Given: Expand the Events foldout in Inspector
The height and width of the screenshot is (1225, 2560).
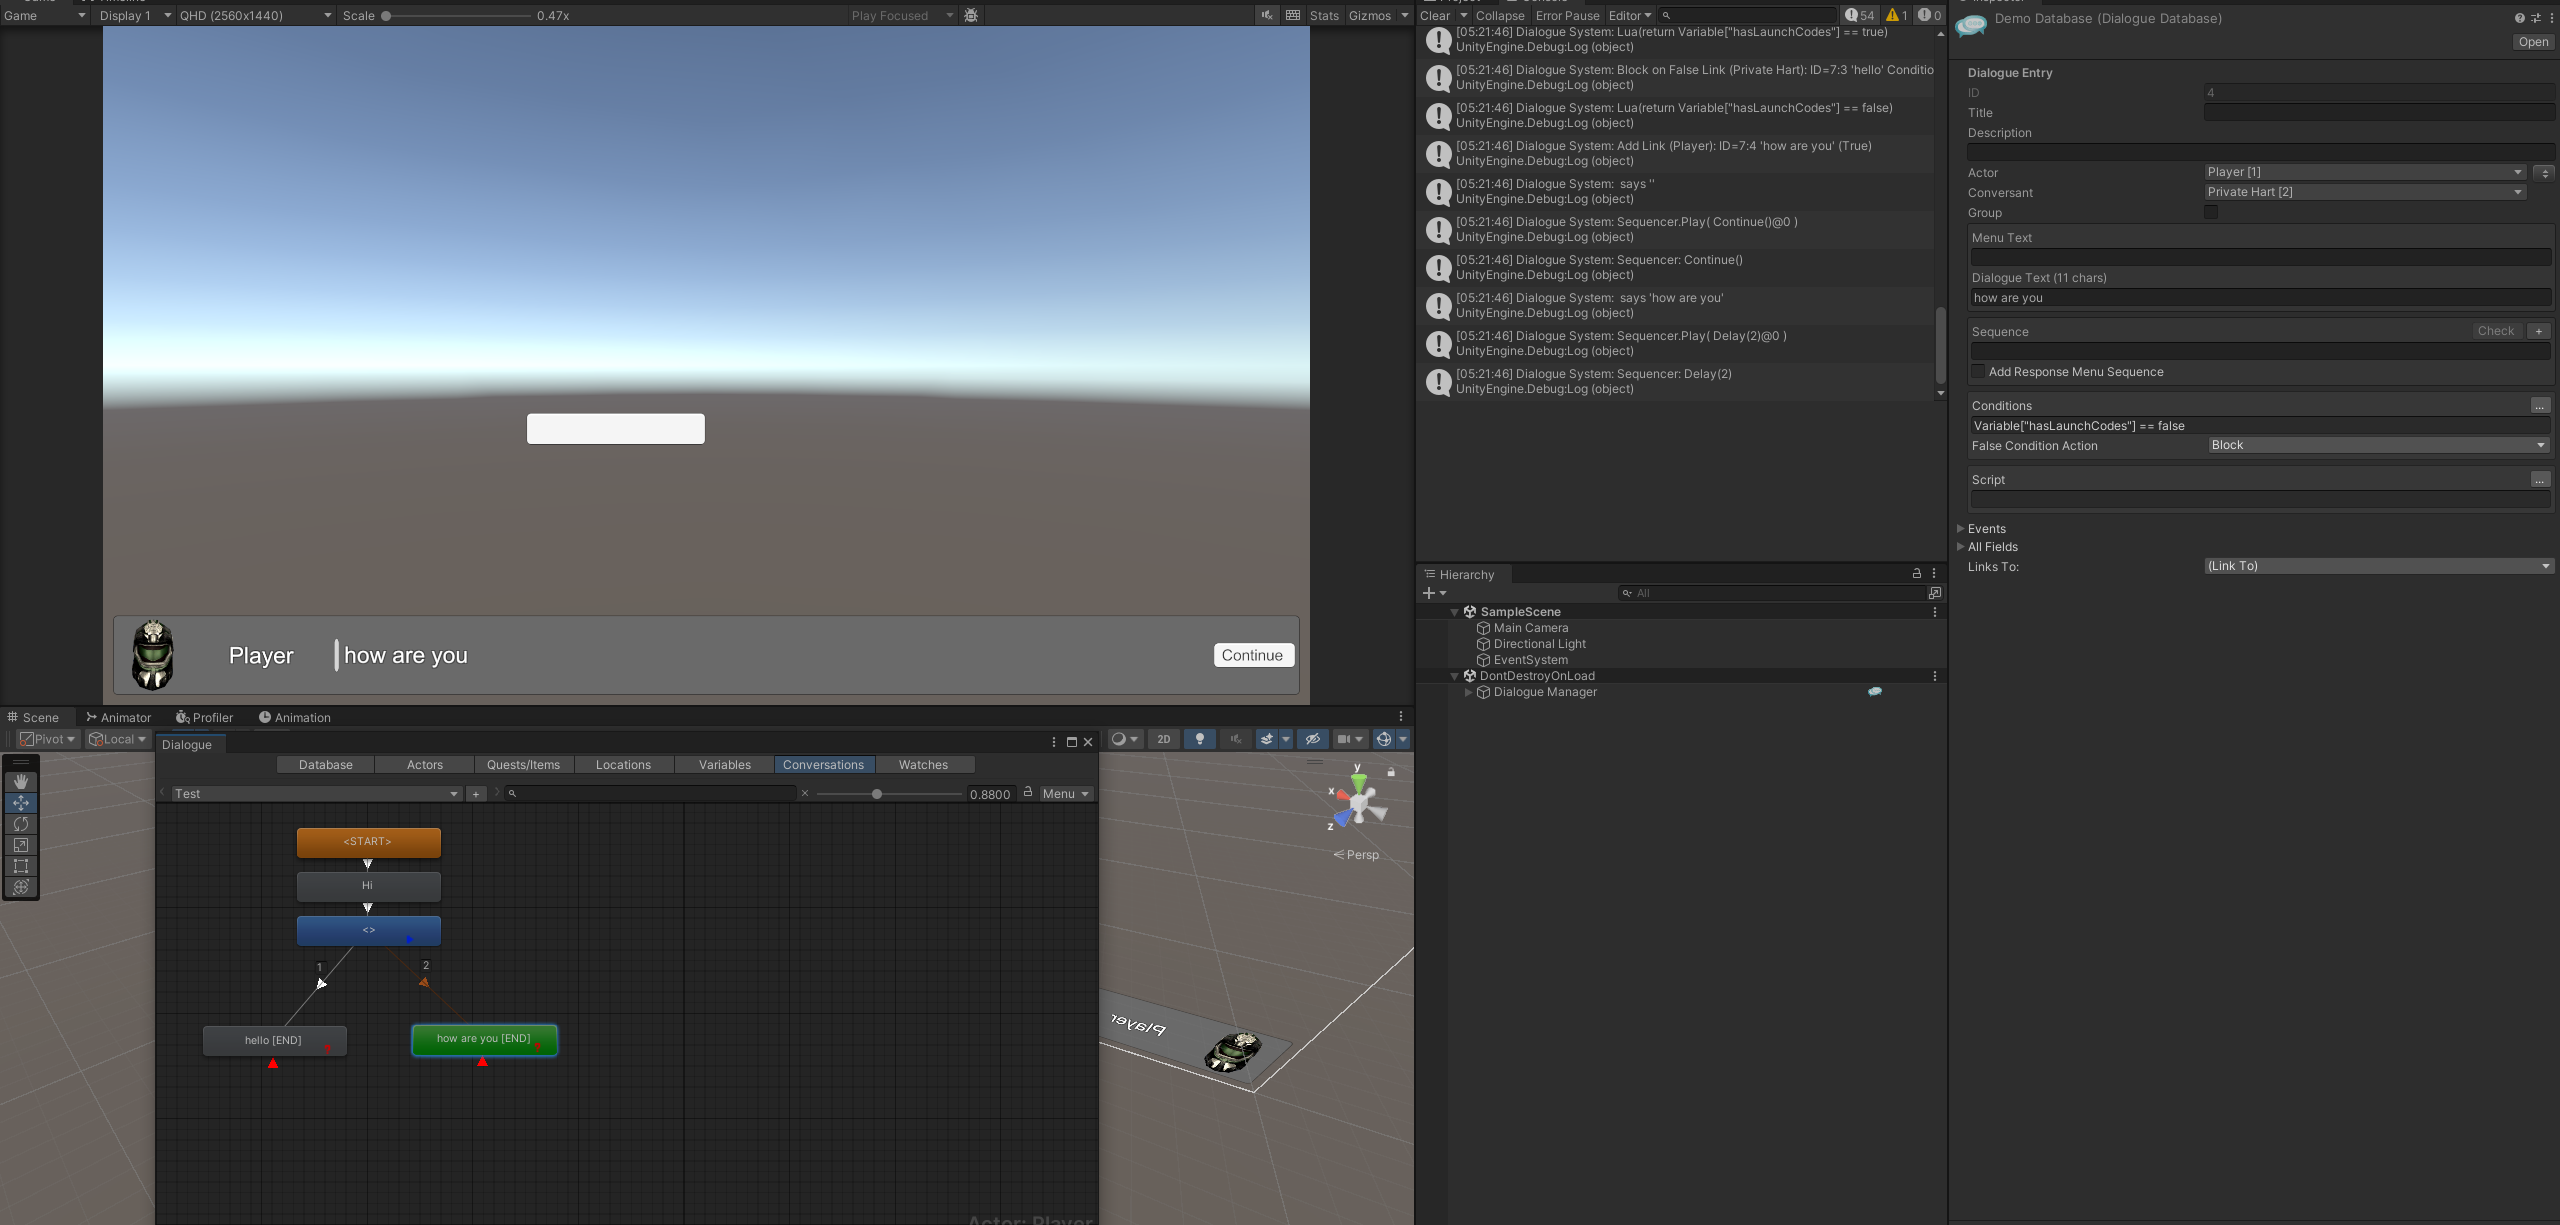Looking at the screenshot, I should (1961, 529).
